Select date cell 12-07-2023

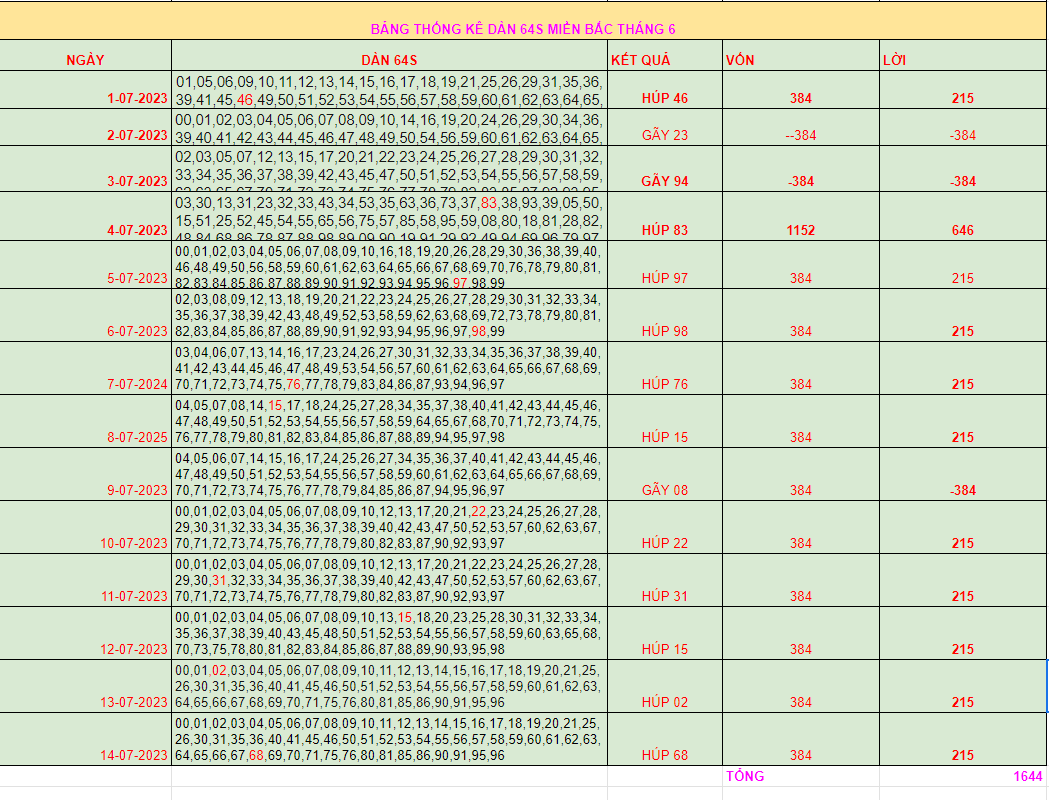tap(86, 633)
